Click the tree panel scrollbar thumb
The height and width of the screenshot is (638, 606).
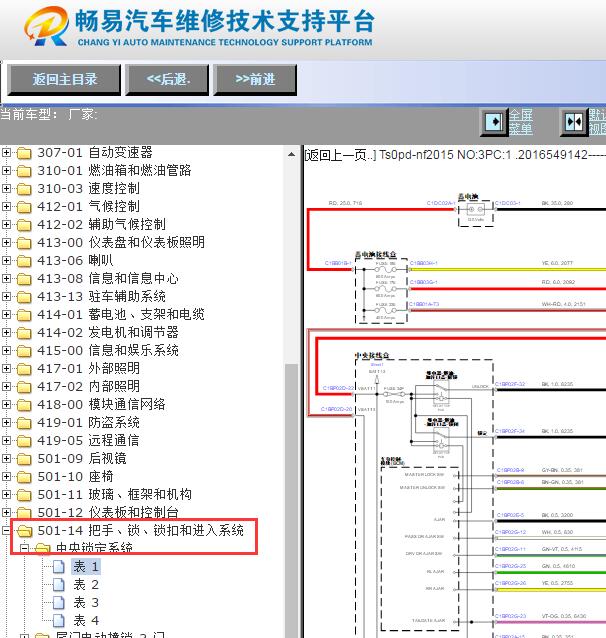291,500
